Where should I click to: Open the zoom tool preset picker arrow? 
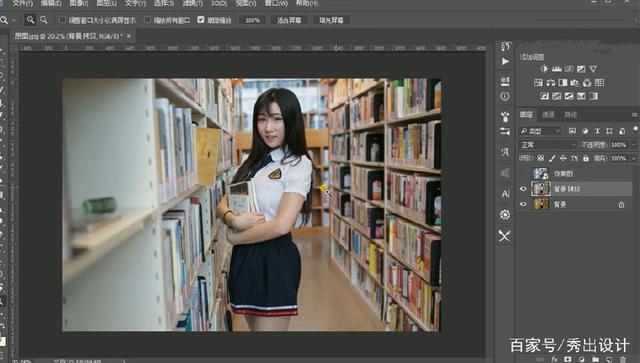pyautogui.click(x=14, y=20)
